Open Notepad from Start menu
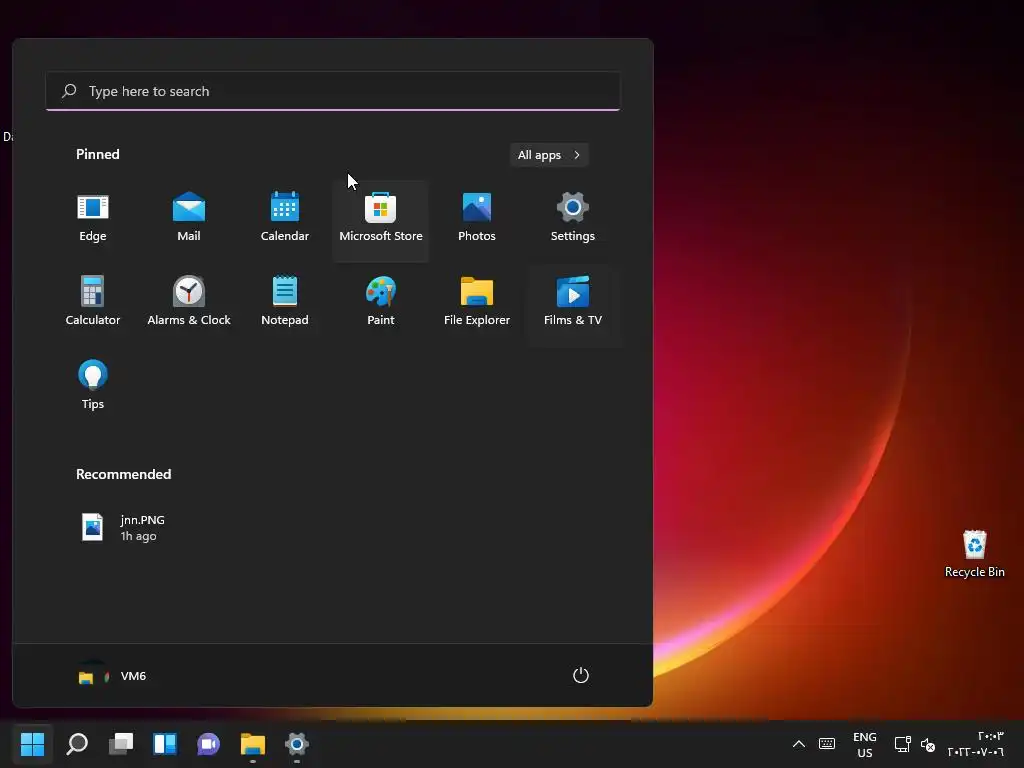The width and height of the screenshot is (1024, 768). point(285,302)
